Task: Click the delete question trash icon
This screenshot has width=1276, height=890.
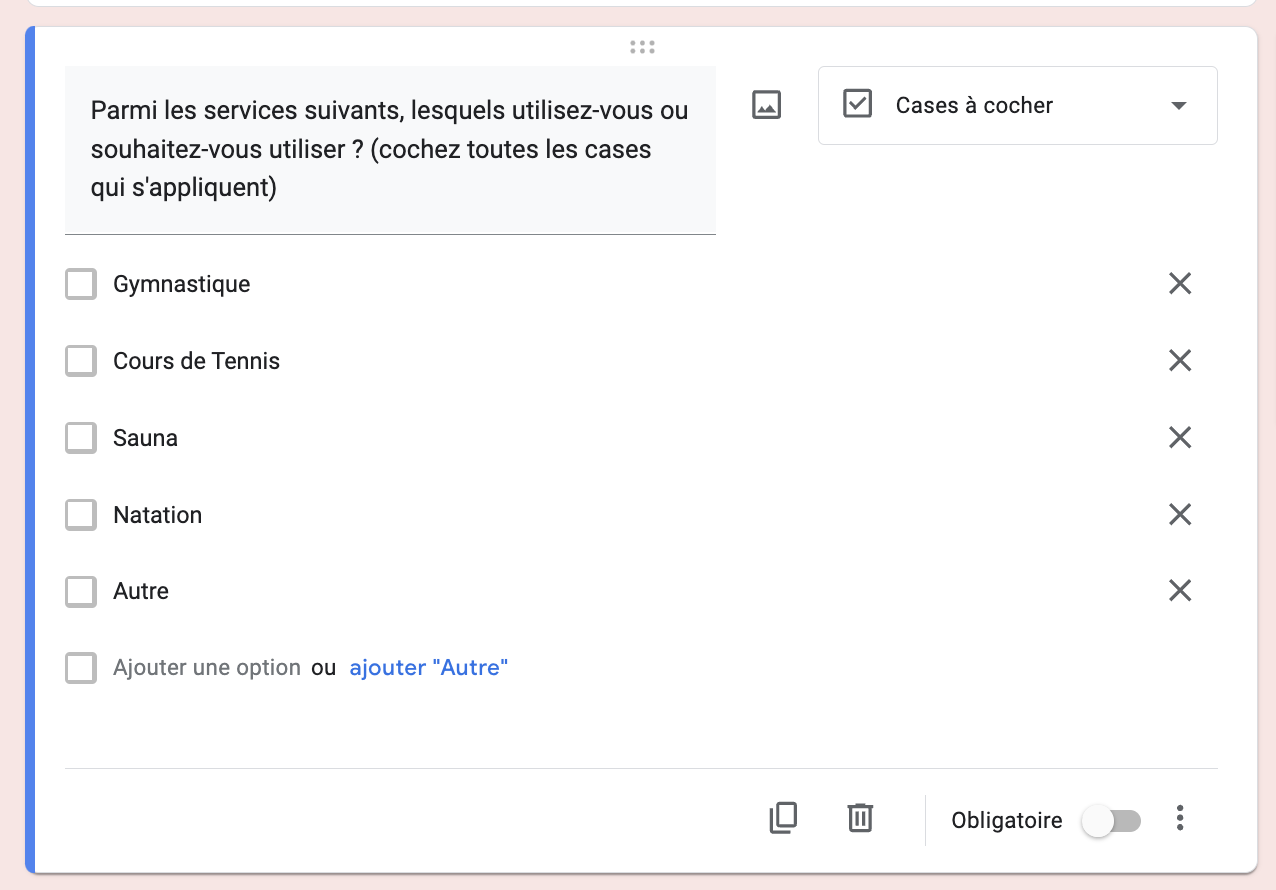Action: click(859, 818)
